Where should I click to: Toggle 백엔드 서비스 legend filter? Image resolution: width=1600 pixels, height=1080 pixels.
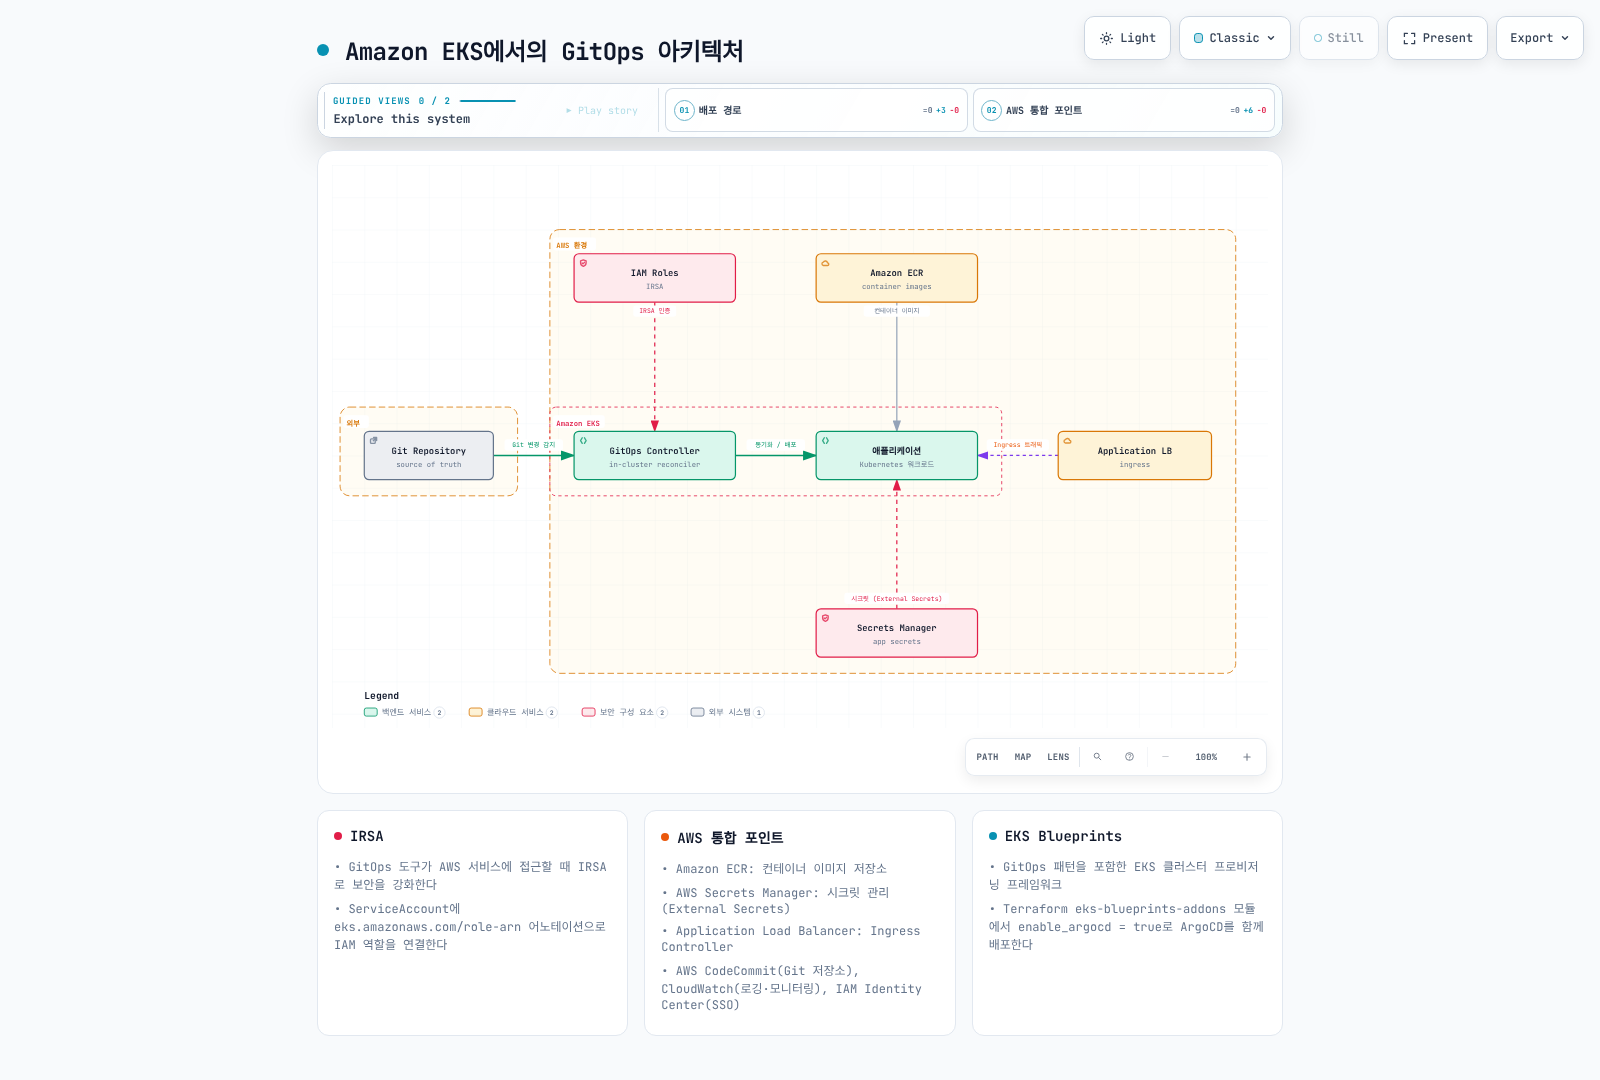[x=404, y=712]
